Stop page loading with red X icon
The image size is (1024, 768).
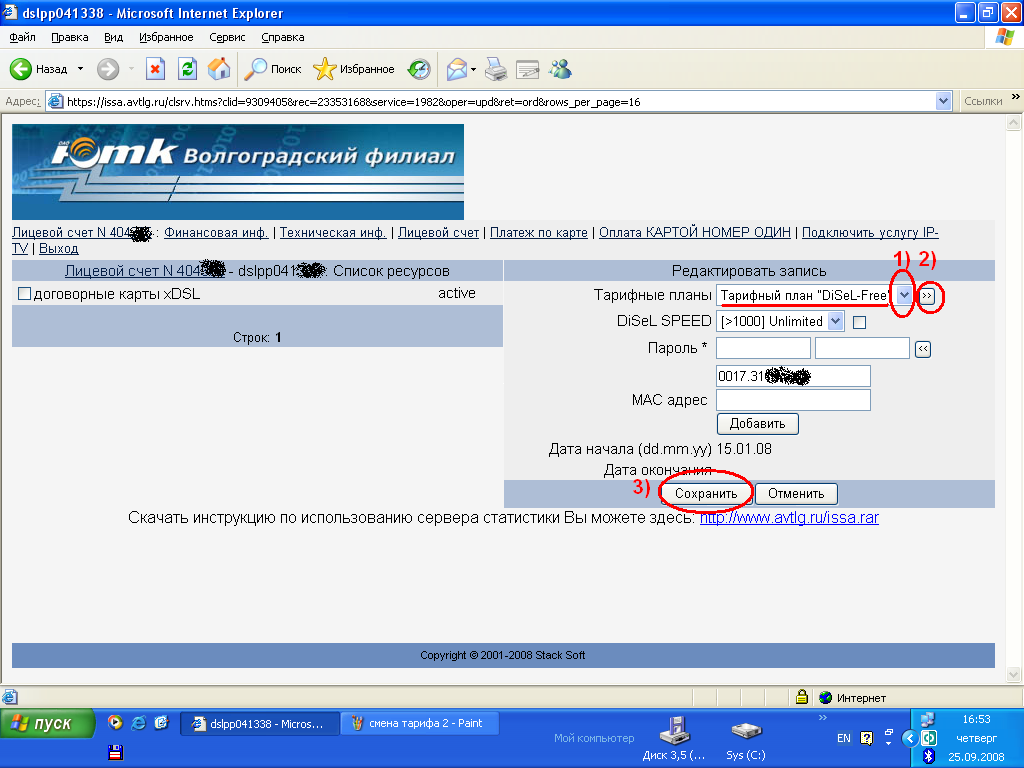[155, 69]
